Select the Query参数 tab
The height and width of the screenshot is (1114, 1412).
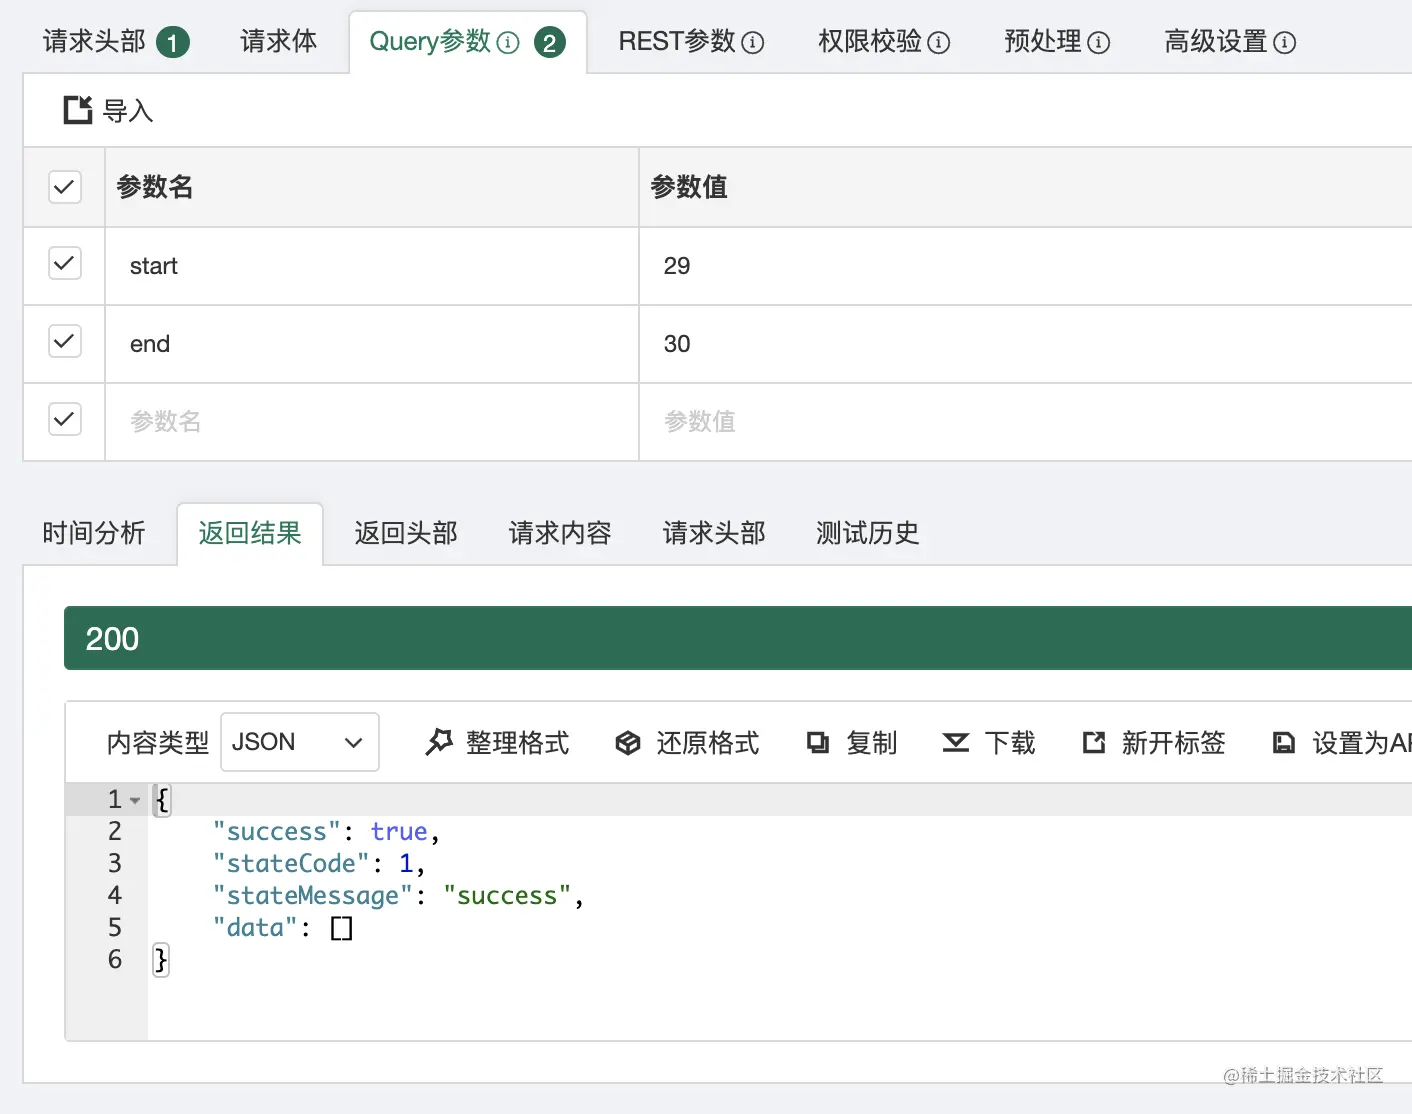(x=467, y=42)
